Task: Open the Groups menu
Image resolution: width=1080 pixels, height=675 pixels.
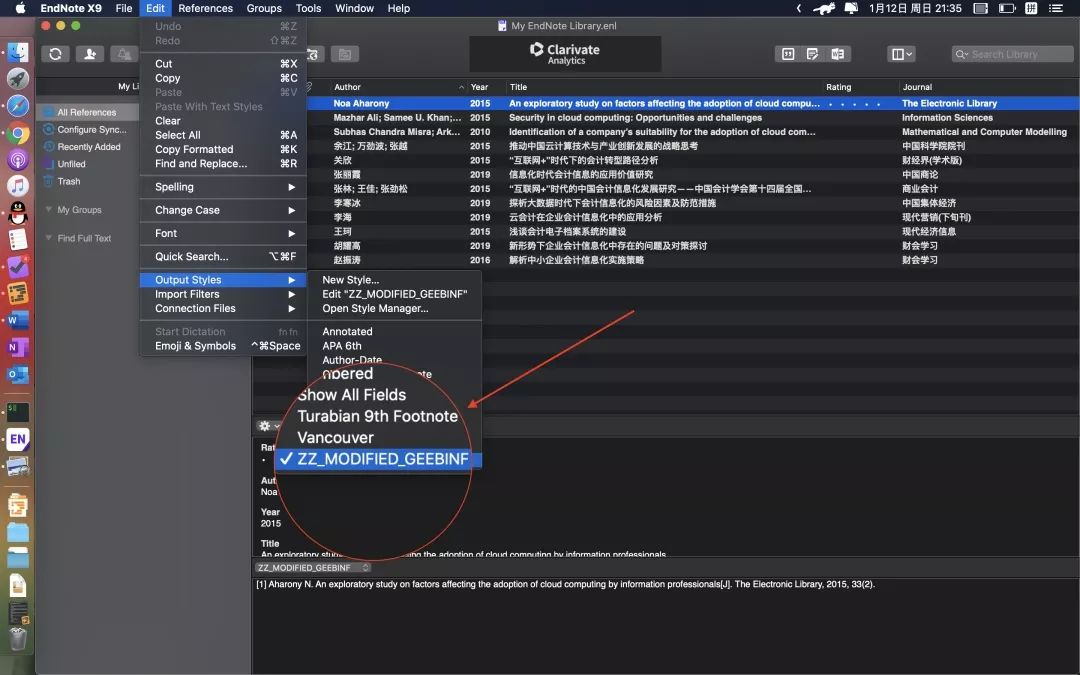Action: click(x=264, y=8)
